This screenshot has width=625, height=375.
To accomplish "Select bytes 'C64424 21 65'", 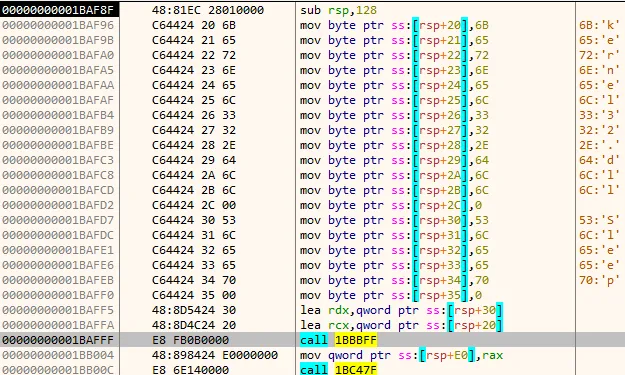I will pos(194,40).
